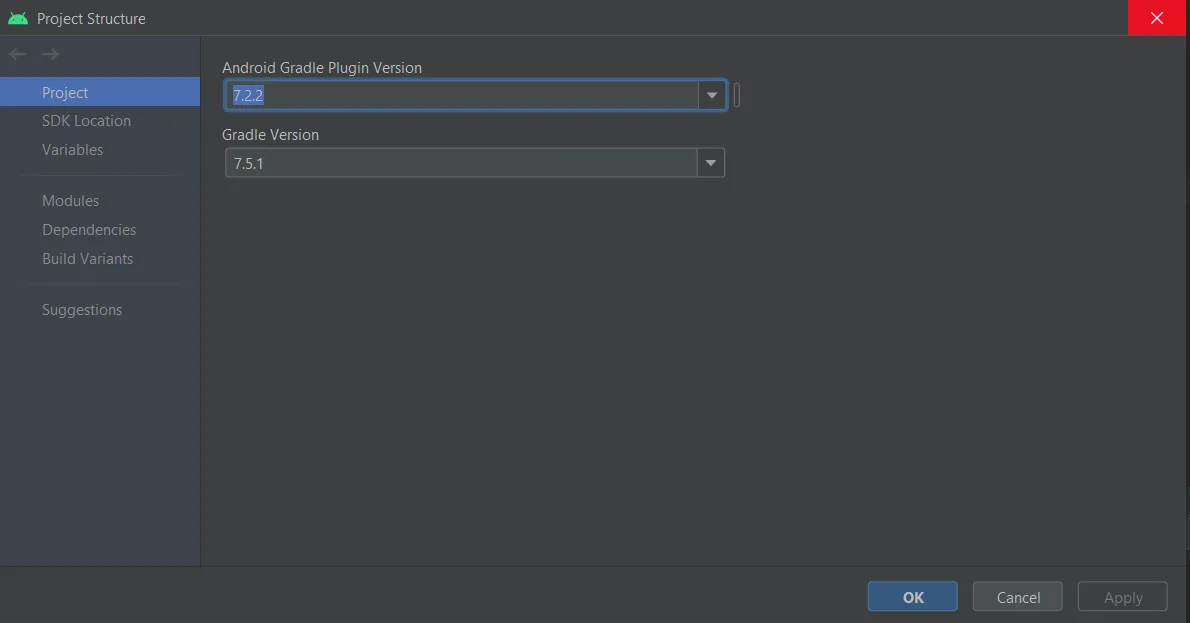Dismiss the dialog with Cancel

click(1018, 597)
